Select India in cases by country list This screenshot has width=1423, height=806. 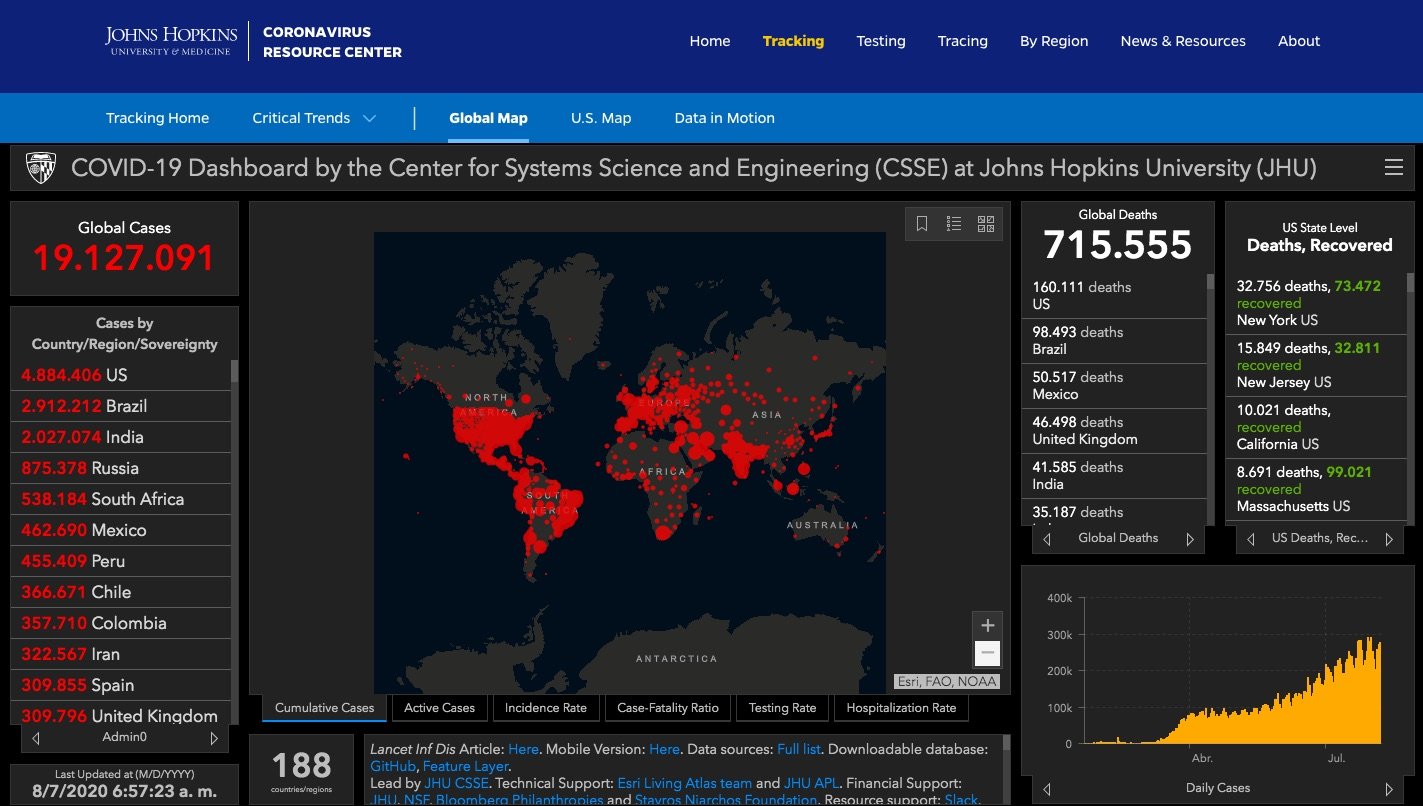pos(121,437)
